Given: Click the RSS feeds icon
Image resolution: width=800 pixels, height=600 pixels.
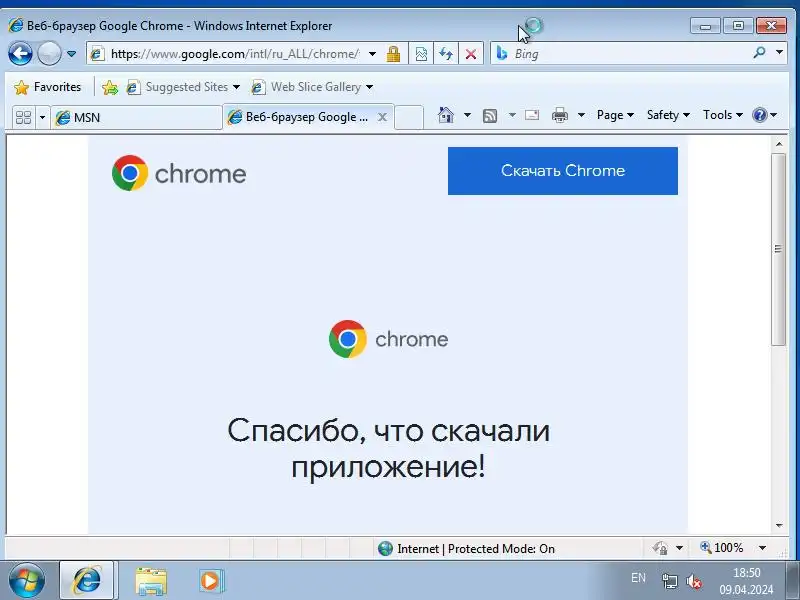Looking at the screenshot, I should (490, 116).
